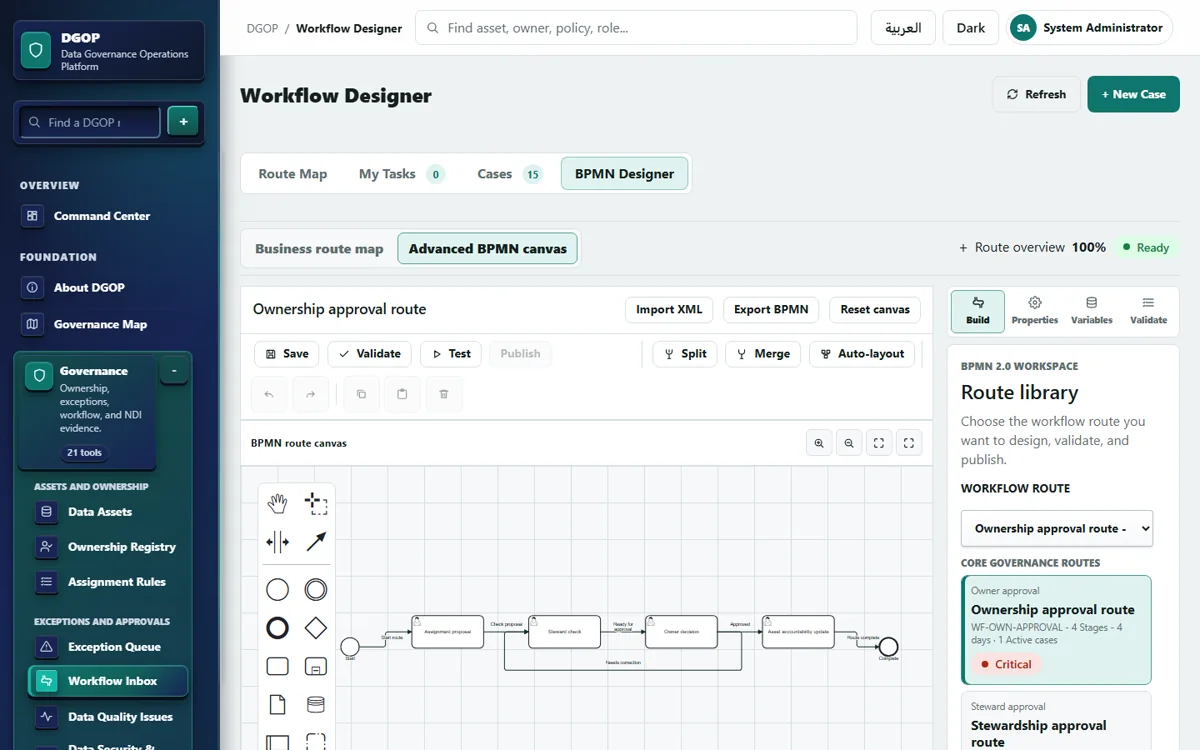Pick the create/remove space tool
Viewport: 1200px width, 750px height.
pyautogui.click(x=278, y=542)
